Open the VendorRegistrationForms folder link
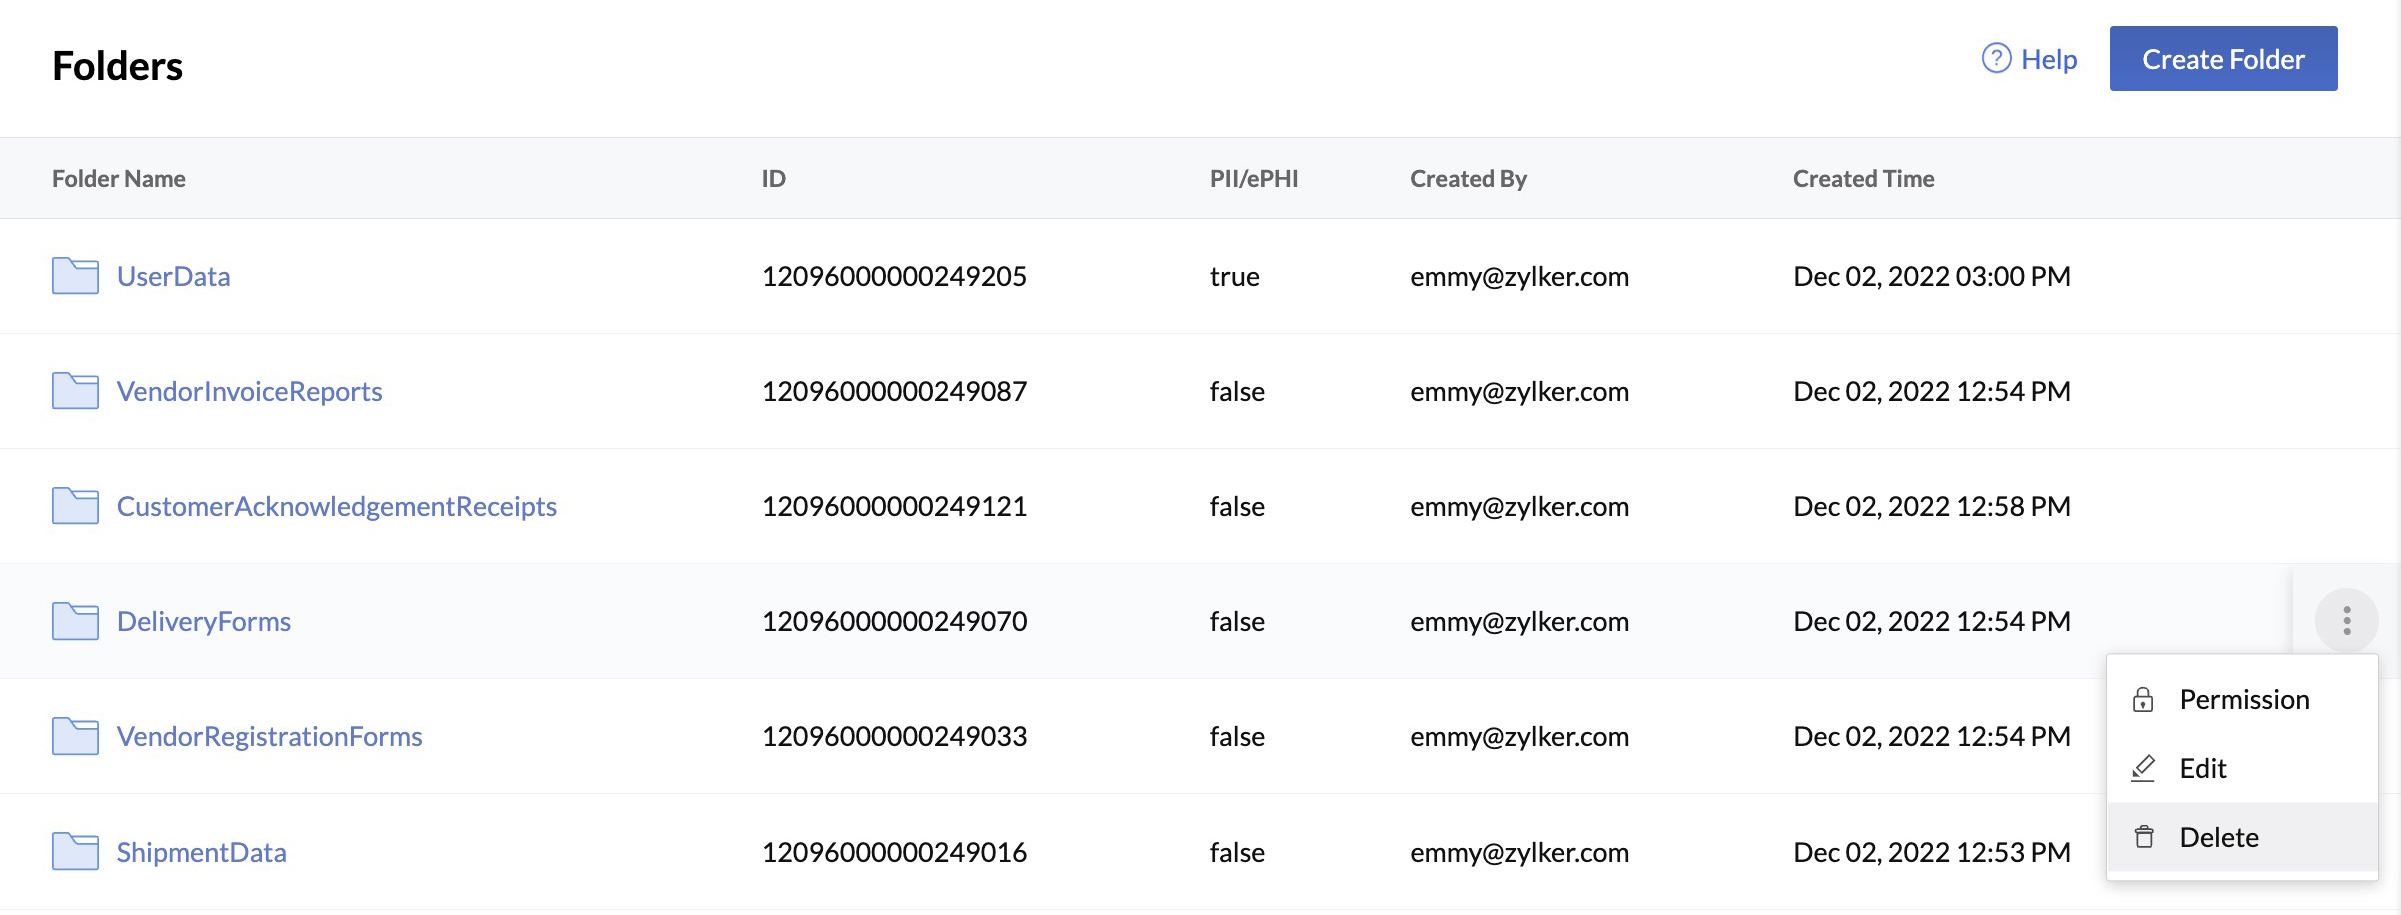 click(x=269, y=736)
